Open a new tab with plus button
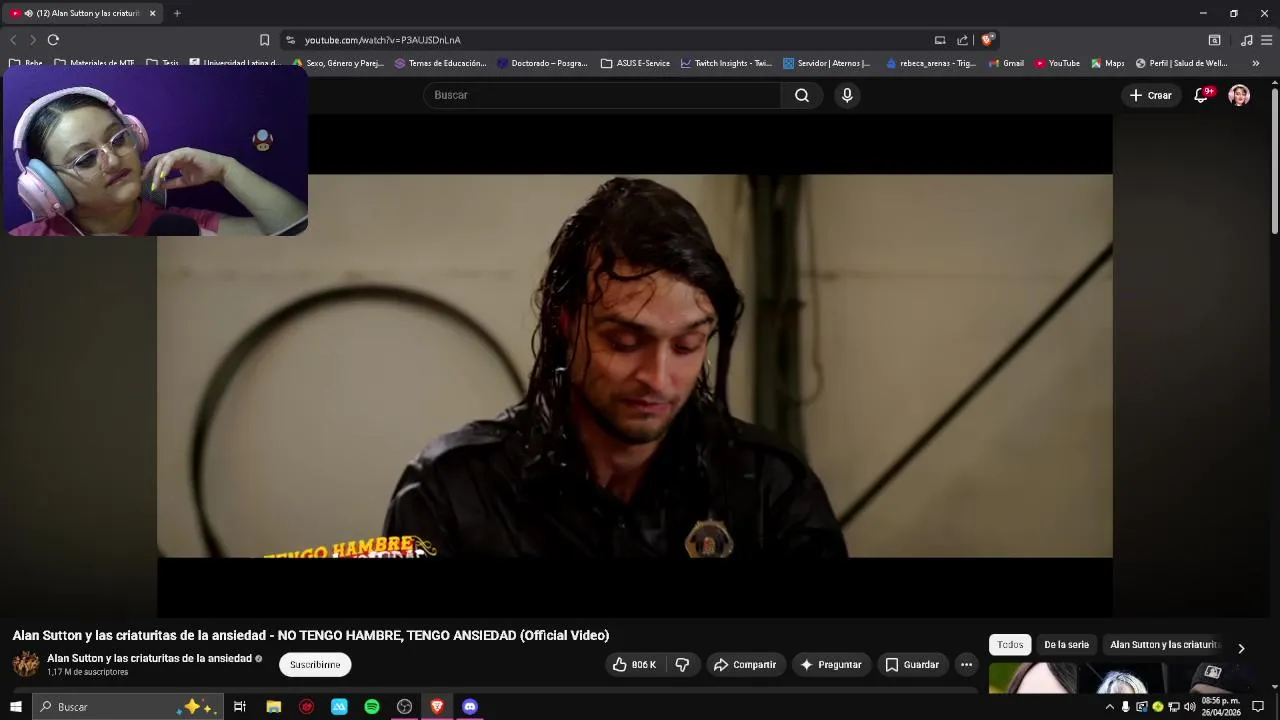This screenshot has height=720, width=1280. (177, 13)
